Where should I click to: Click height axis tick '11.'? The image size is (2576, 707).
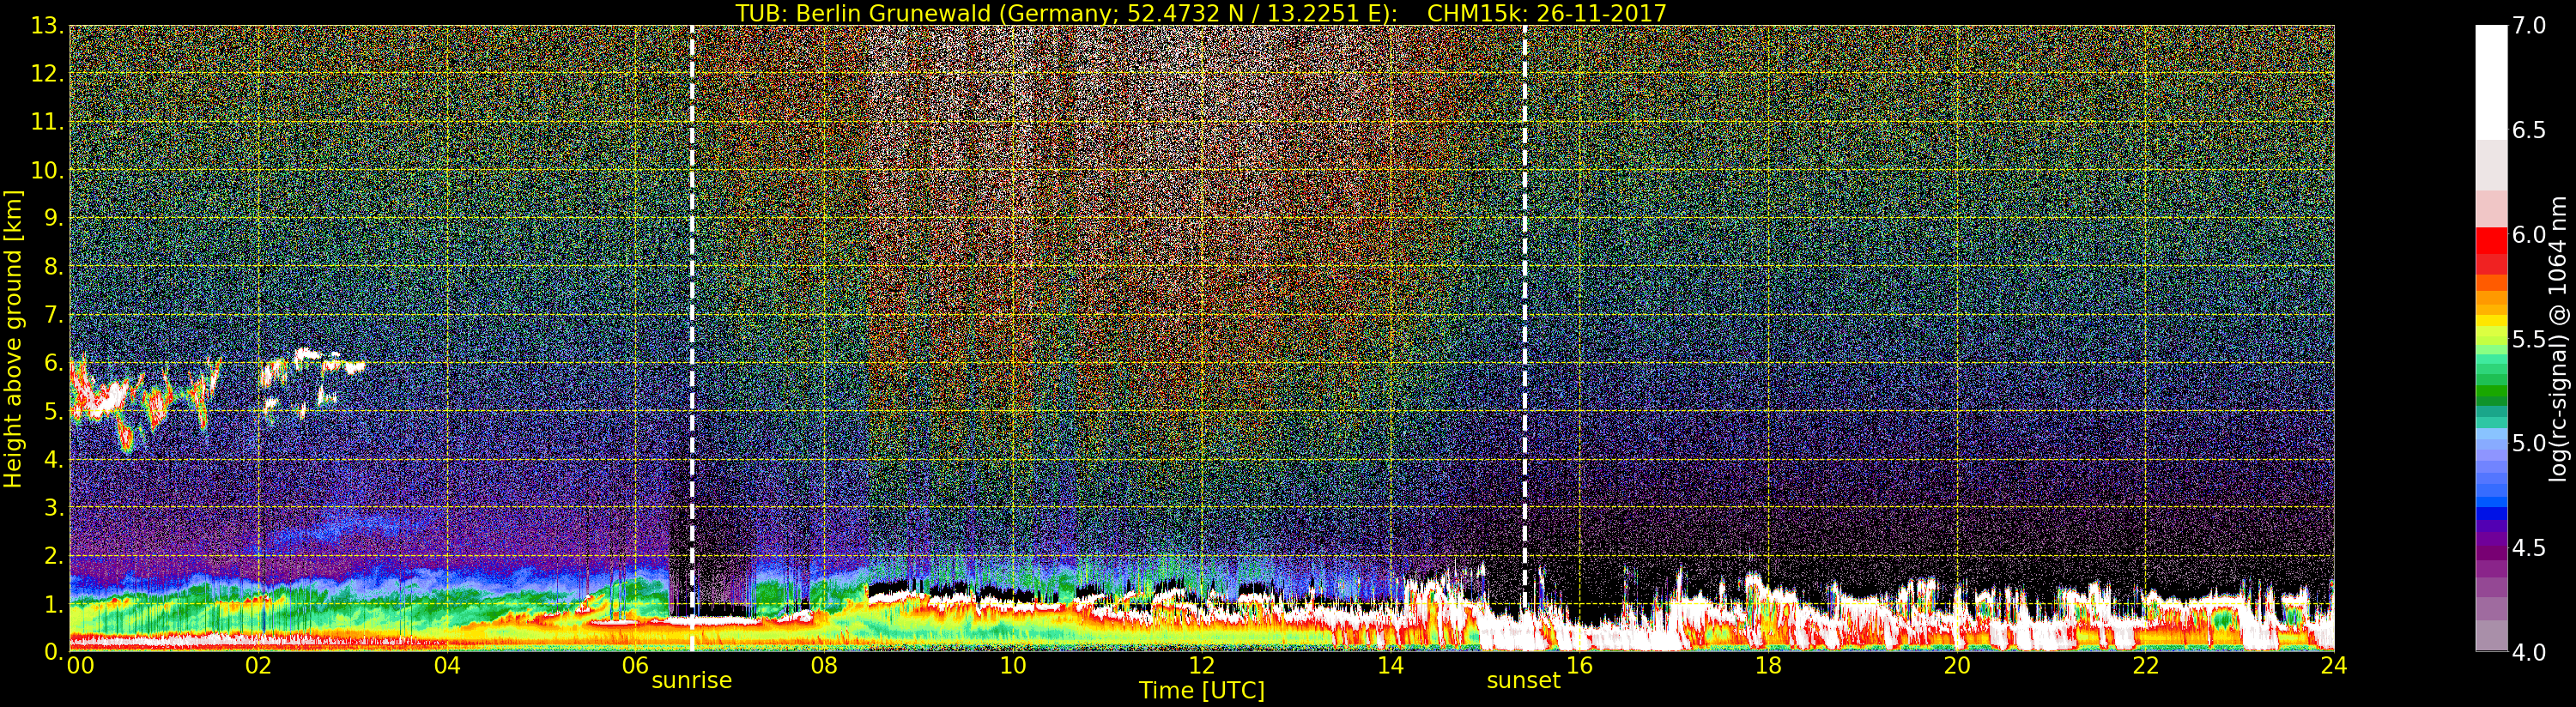pyautogui.click(x=48, y=122)
